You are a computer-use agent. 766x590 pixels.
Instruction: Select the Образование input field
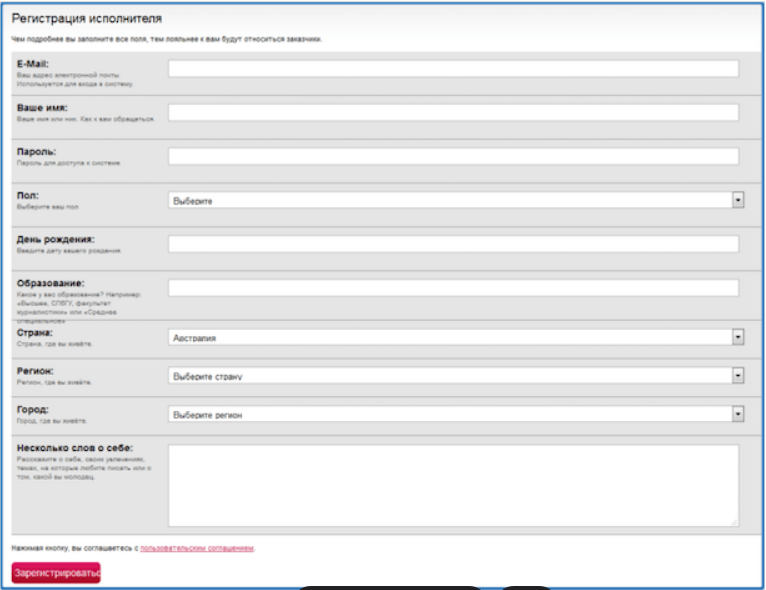pos(453,289)
